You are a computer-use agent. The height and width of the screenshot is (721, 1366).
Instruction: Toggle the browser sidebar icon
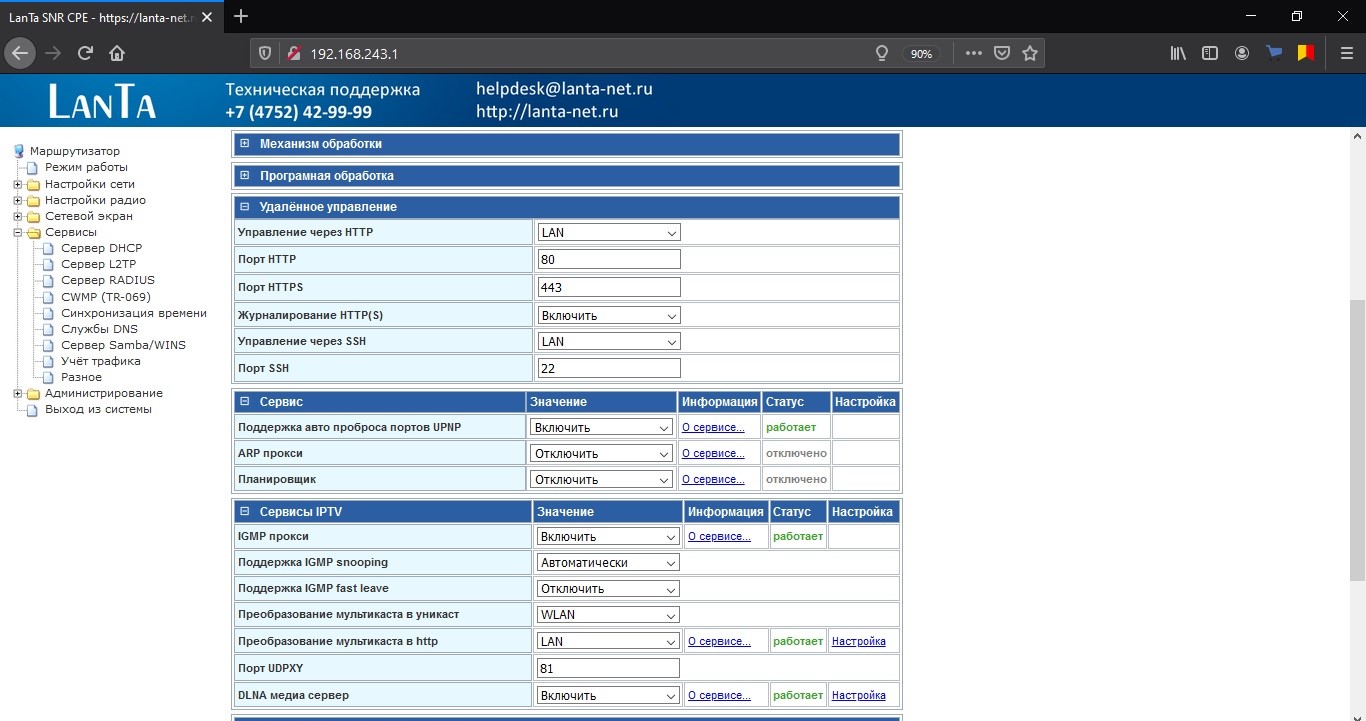pyautogui.click(x=1210, y=53)
